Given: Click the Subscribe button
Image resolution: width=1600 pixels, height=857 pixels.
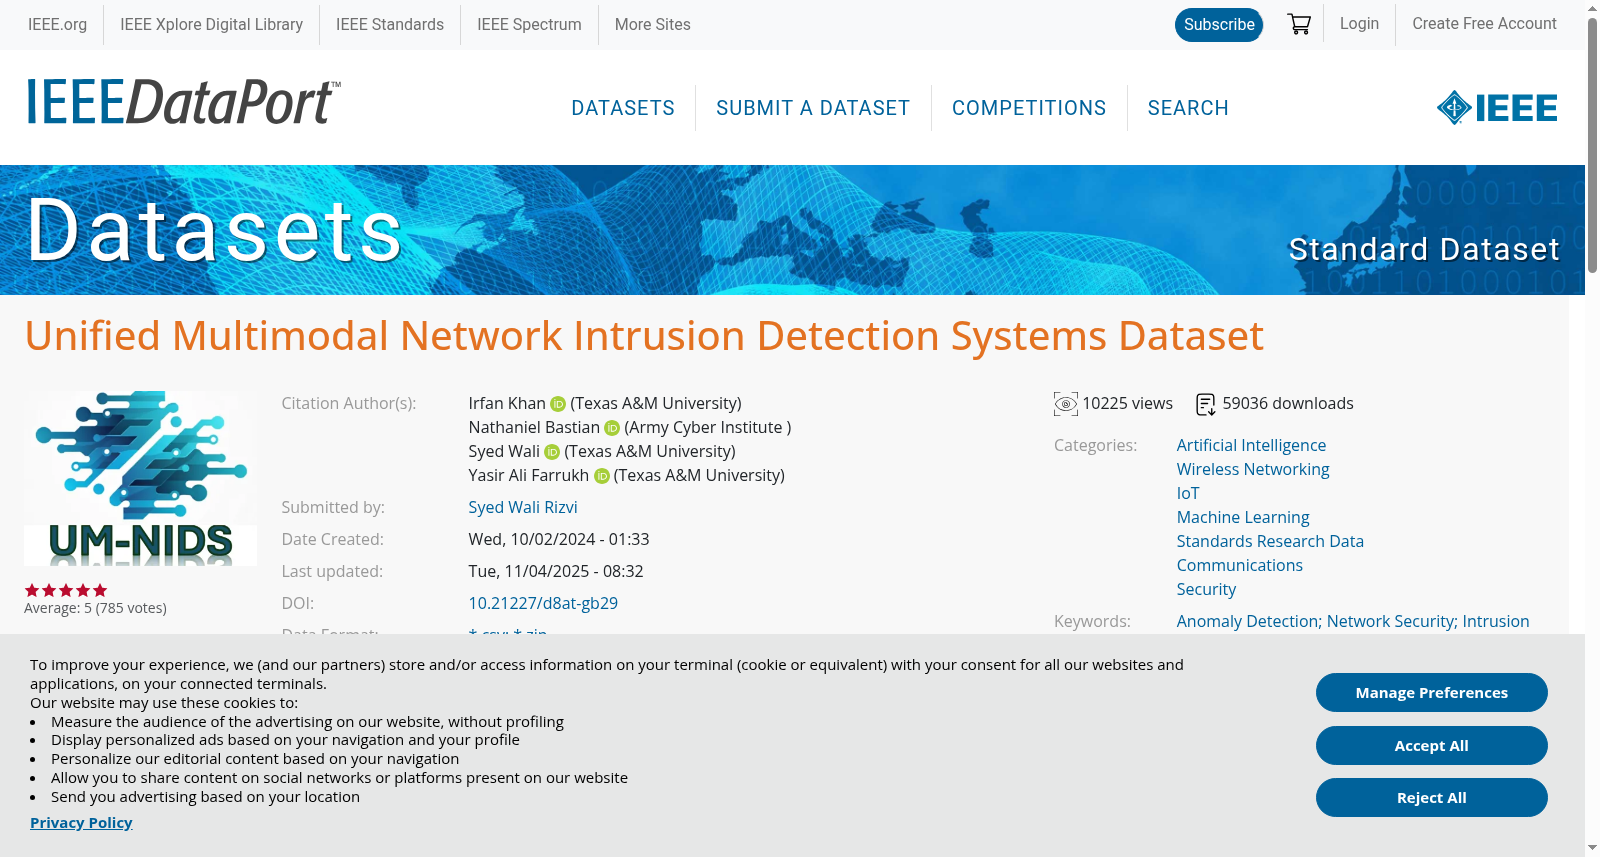Looking at the screenshot, I should pos(1219,24).
